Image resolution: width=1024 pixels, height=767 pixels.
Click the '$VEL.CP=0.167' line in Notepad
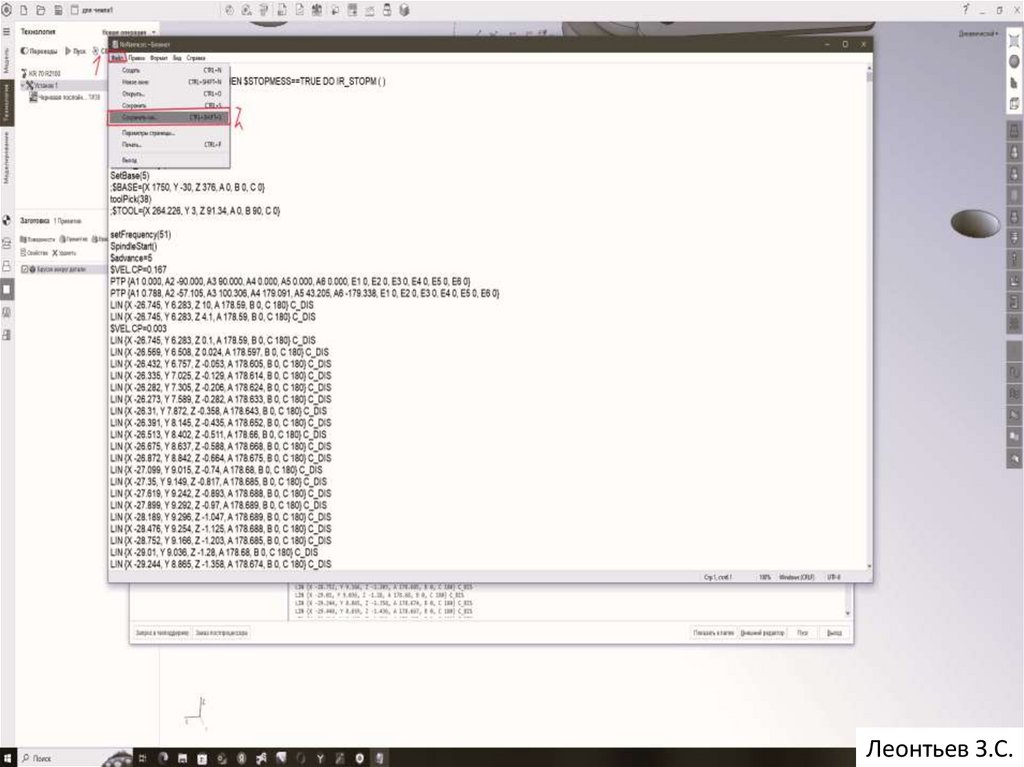pos(138,269)
